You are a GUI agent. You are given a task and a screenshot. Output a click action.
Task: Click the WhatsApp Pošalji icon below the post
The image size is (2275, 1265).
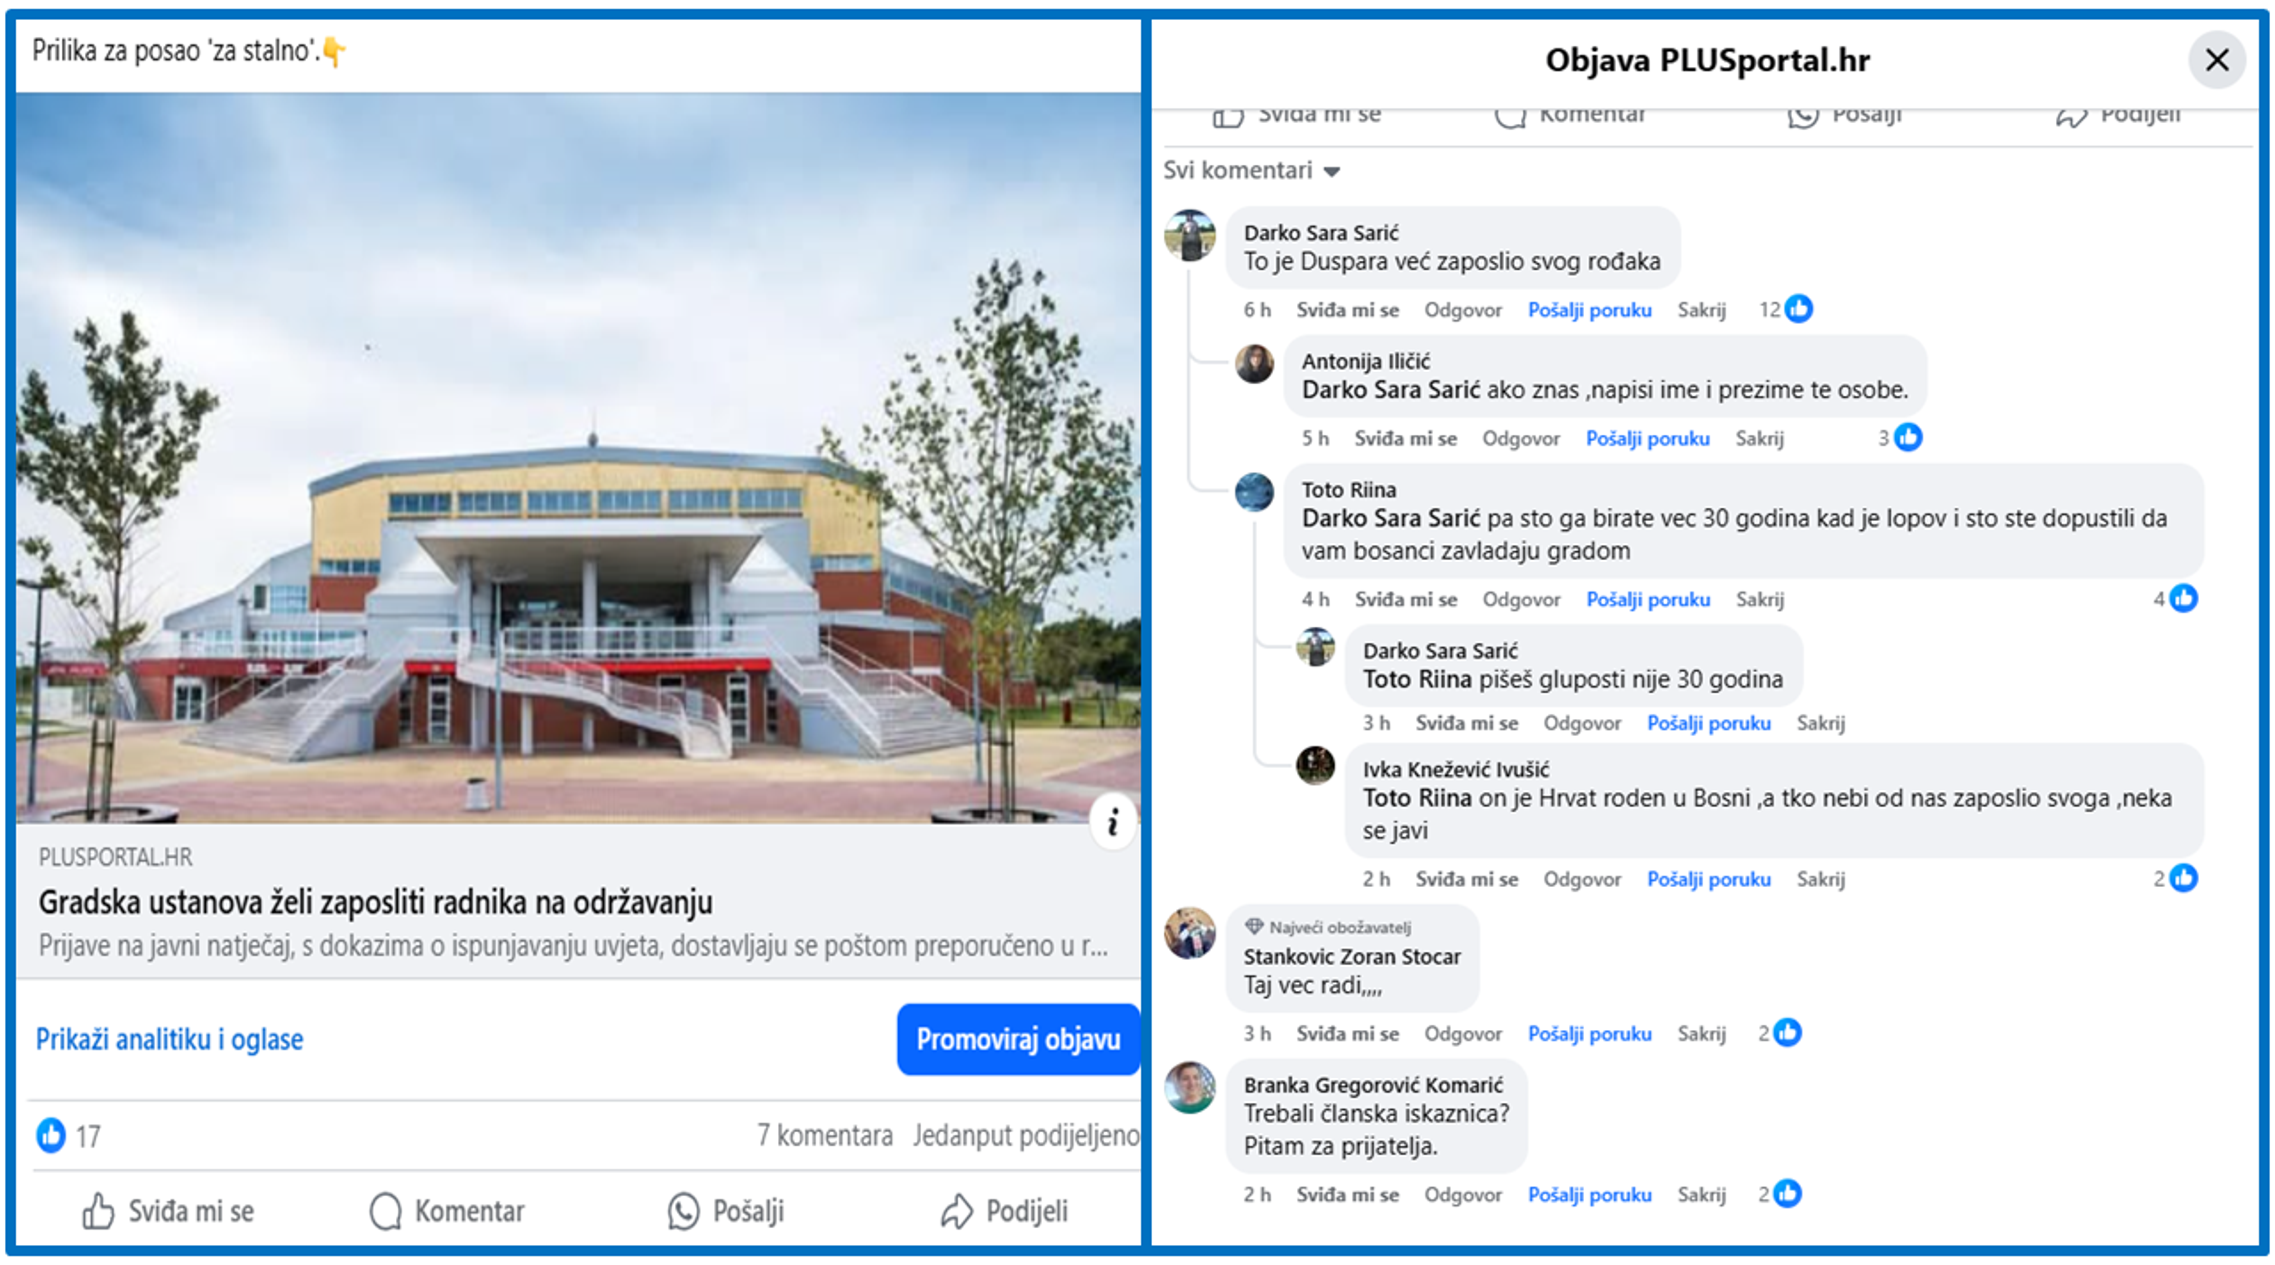[683, 1211]
